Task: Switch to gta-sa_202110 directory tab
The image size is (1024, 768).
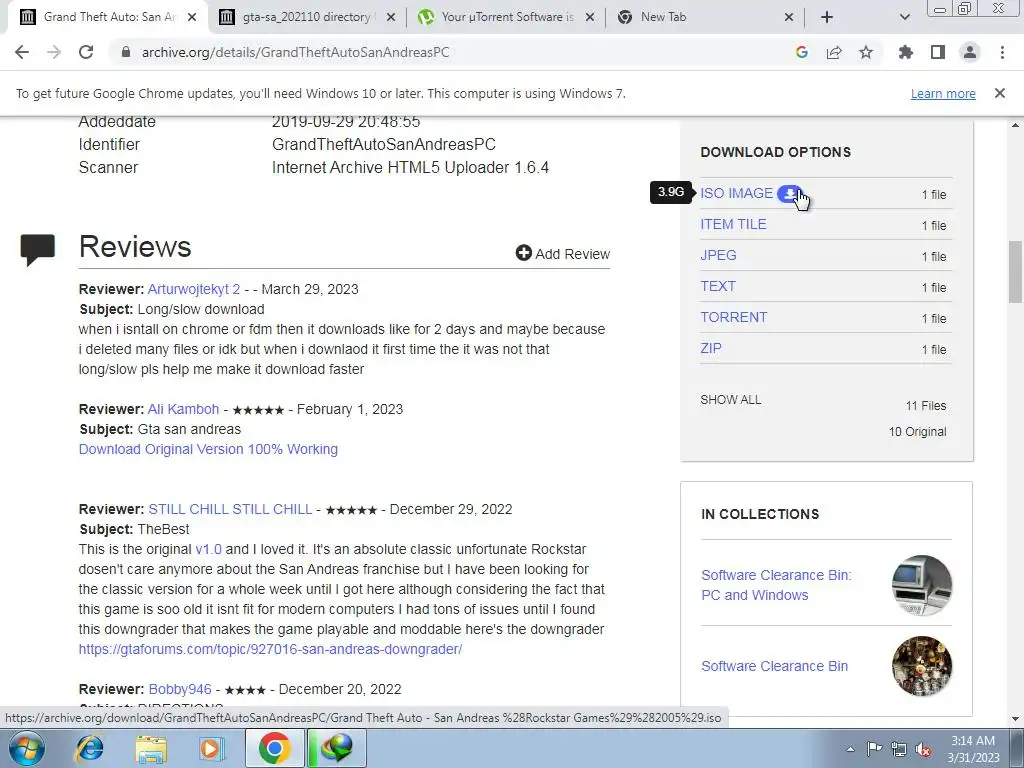Action: point(306,17)
